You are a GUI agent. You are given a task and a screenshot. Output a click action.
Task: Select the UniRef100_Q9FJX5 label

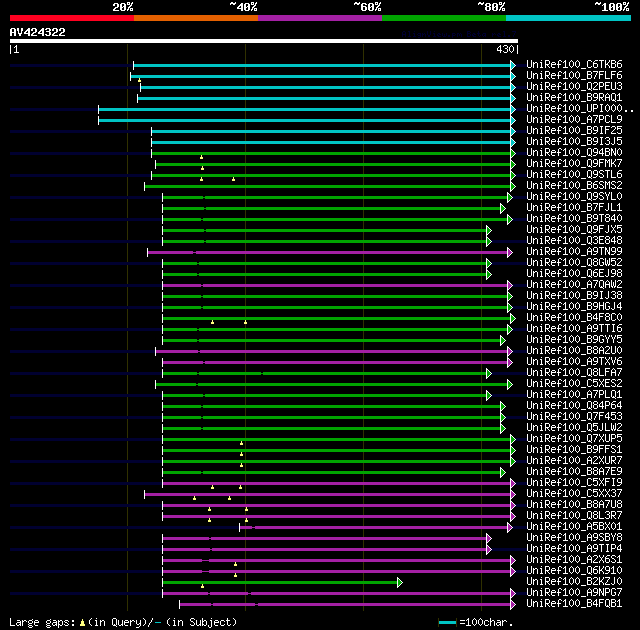[x=574, y=230]
